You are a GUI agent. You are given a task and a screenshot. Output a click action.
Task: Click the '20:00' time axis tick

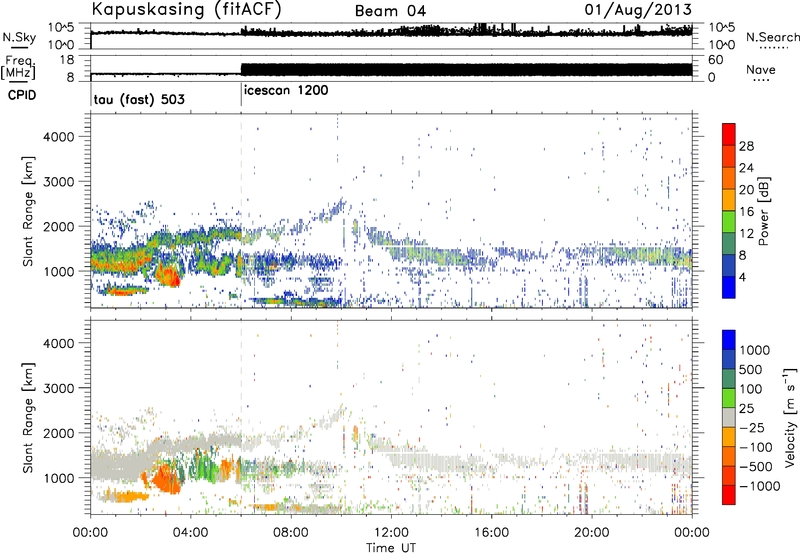[591, 533]
